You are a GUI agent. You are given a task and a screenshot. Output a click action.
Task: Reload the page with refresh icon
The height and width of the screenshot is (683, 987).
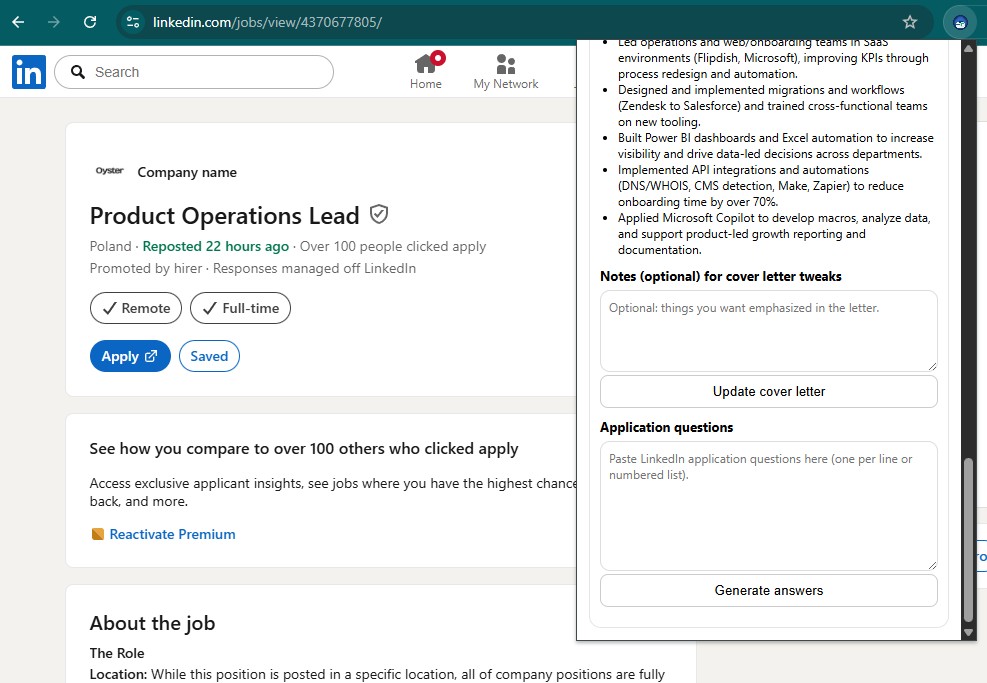(90, 22)
